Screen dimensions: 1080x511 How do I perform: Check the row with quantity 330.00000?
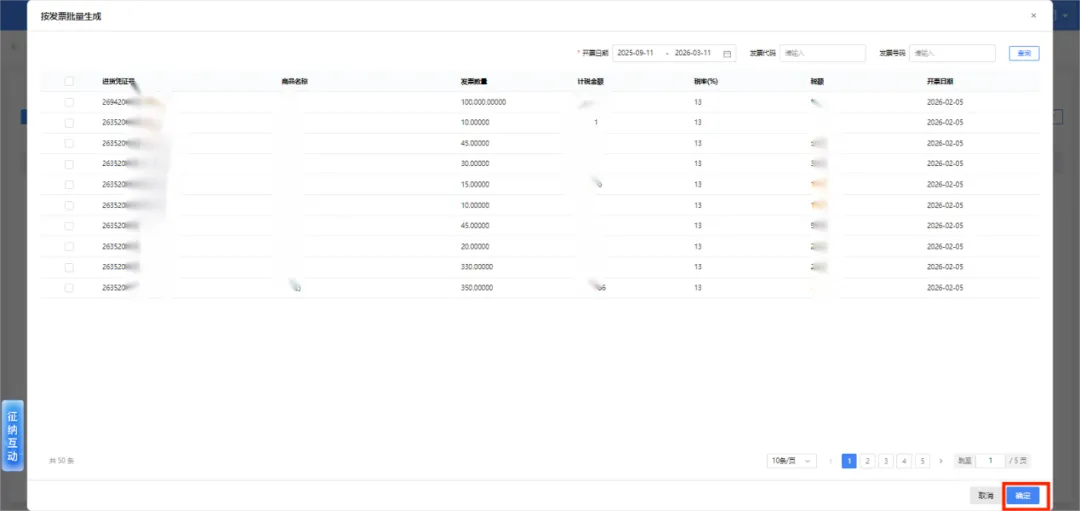(x=69, y=267)
